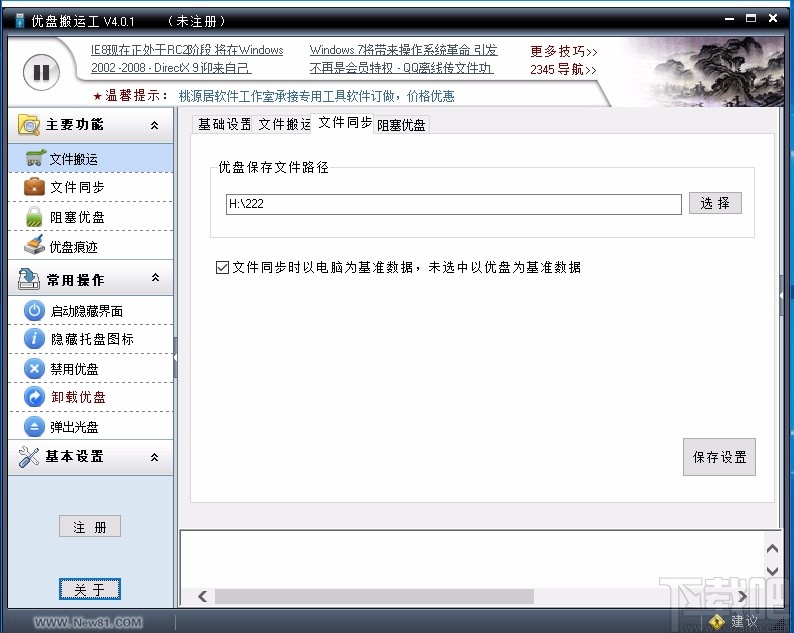Click the round pause button
This screenshot has height=633, width=794.
41,72
